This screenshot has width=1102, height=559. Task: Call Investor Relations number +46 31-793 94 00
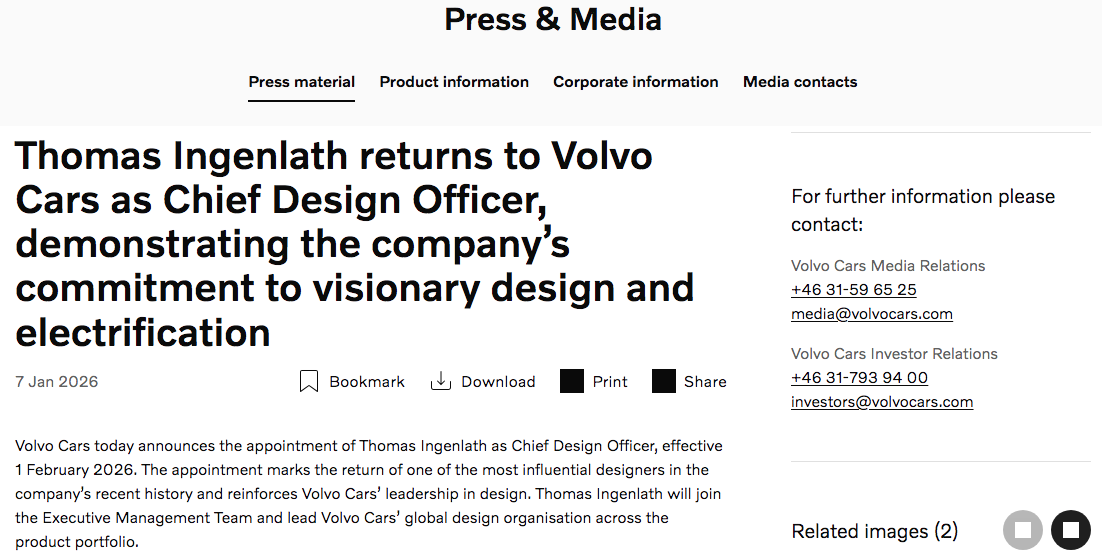(859, 378)
